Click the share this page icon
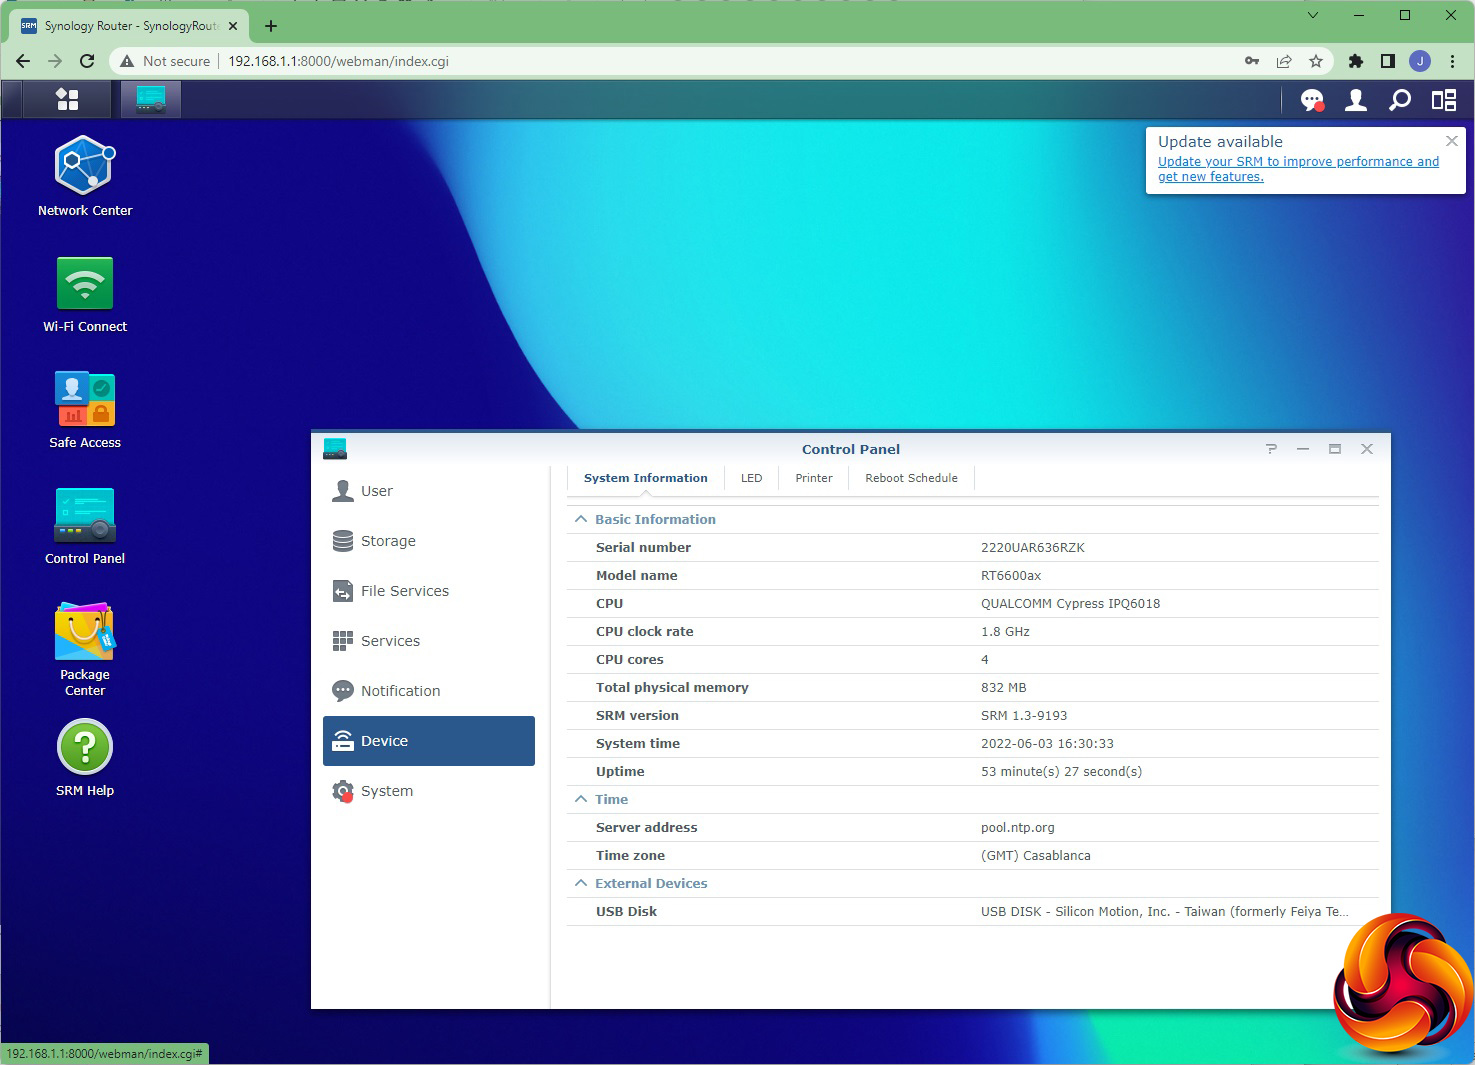 click(1284, 61)
